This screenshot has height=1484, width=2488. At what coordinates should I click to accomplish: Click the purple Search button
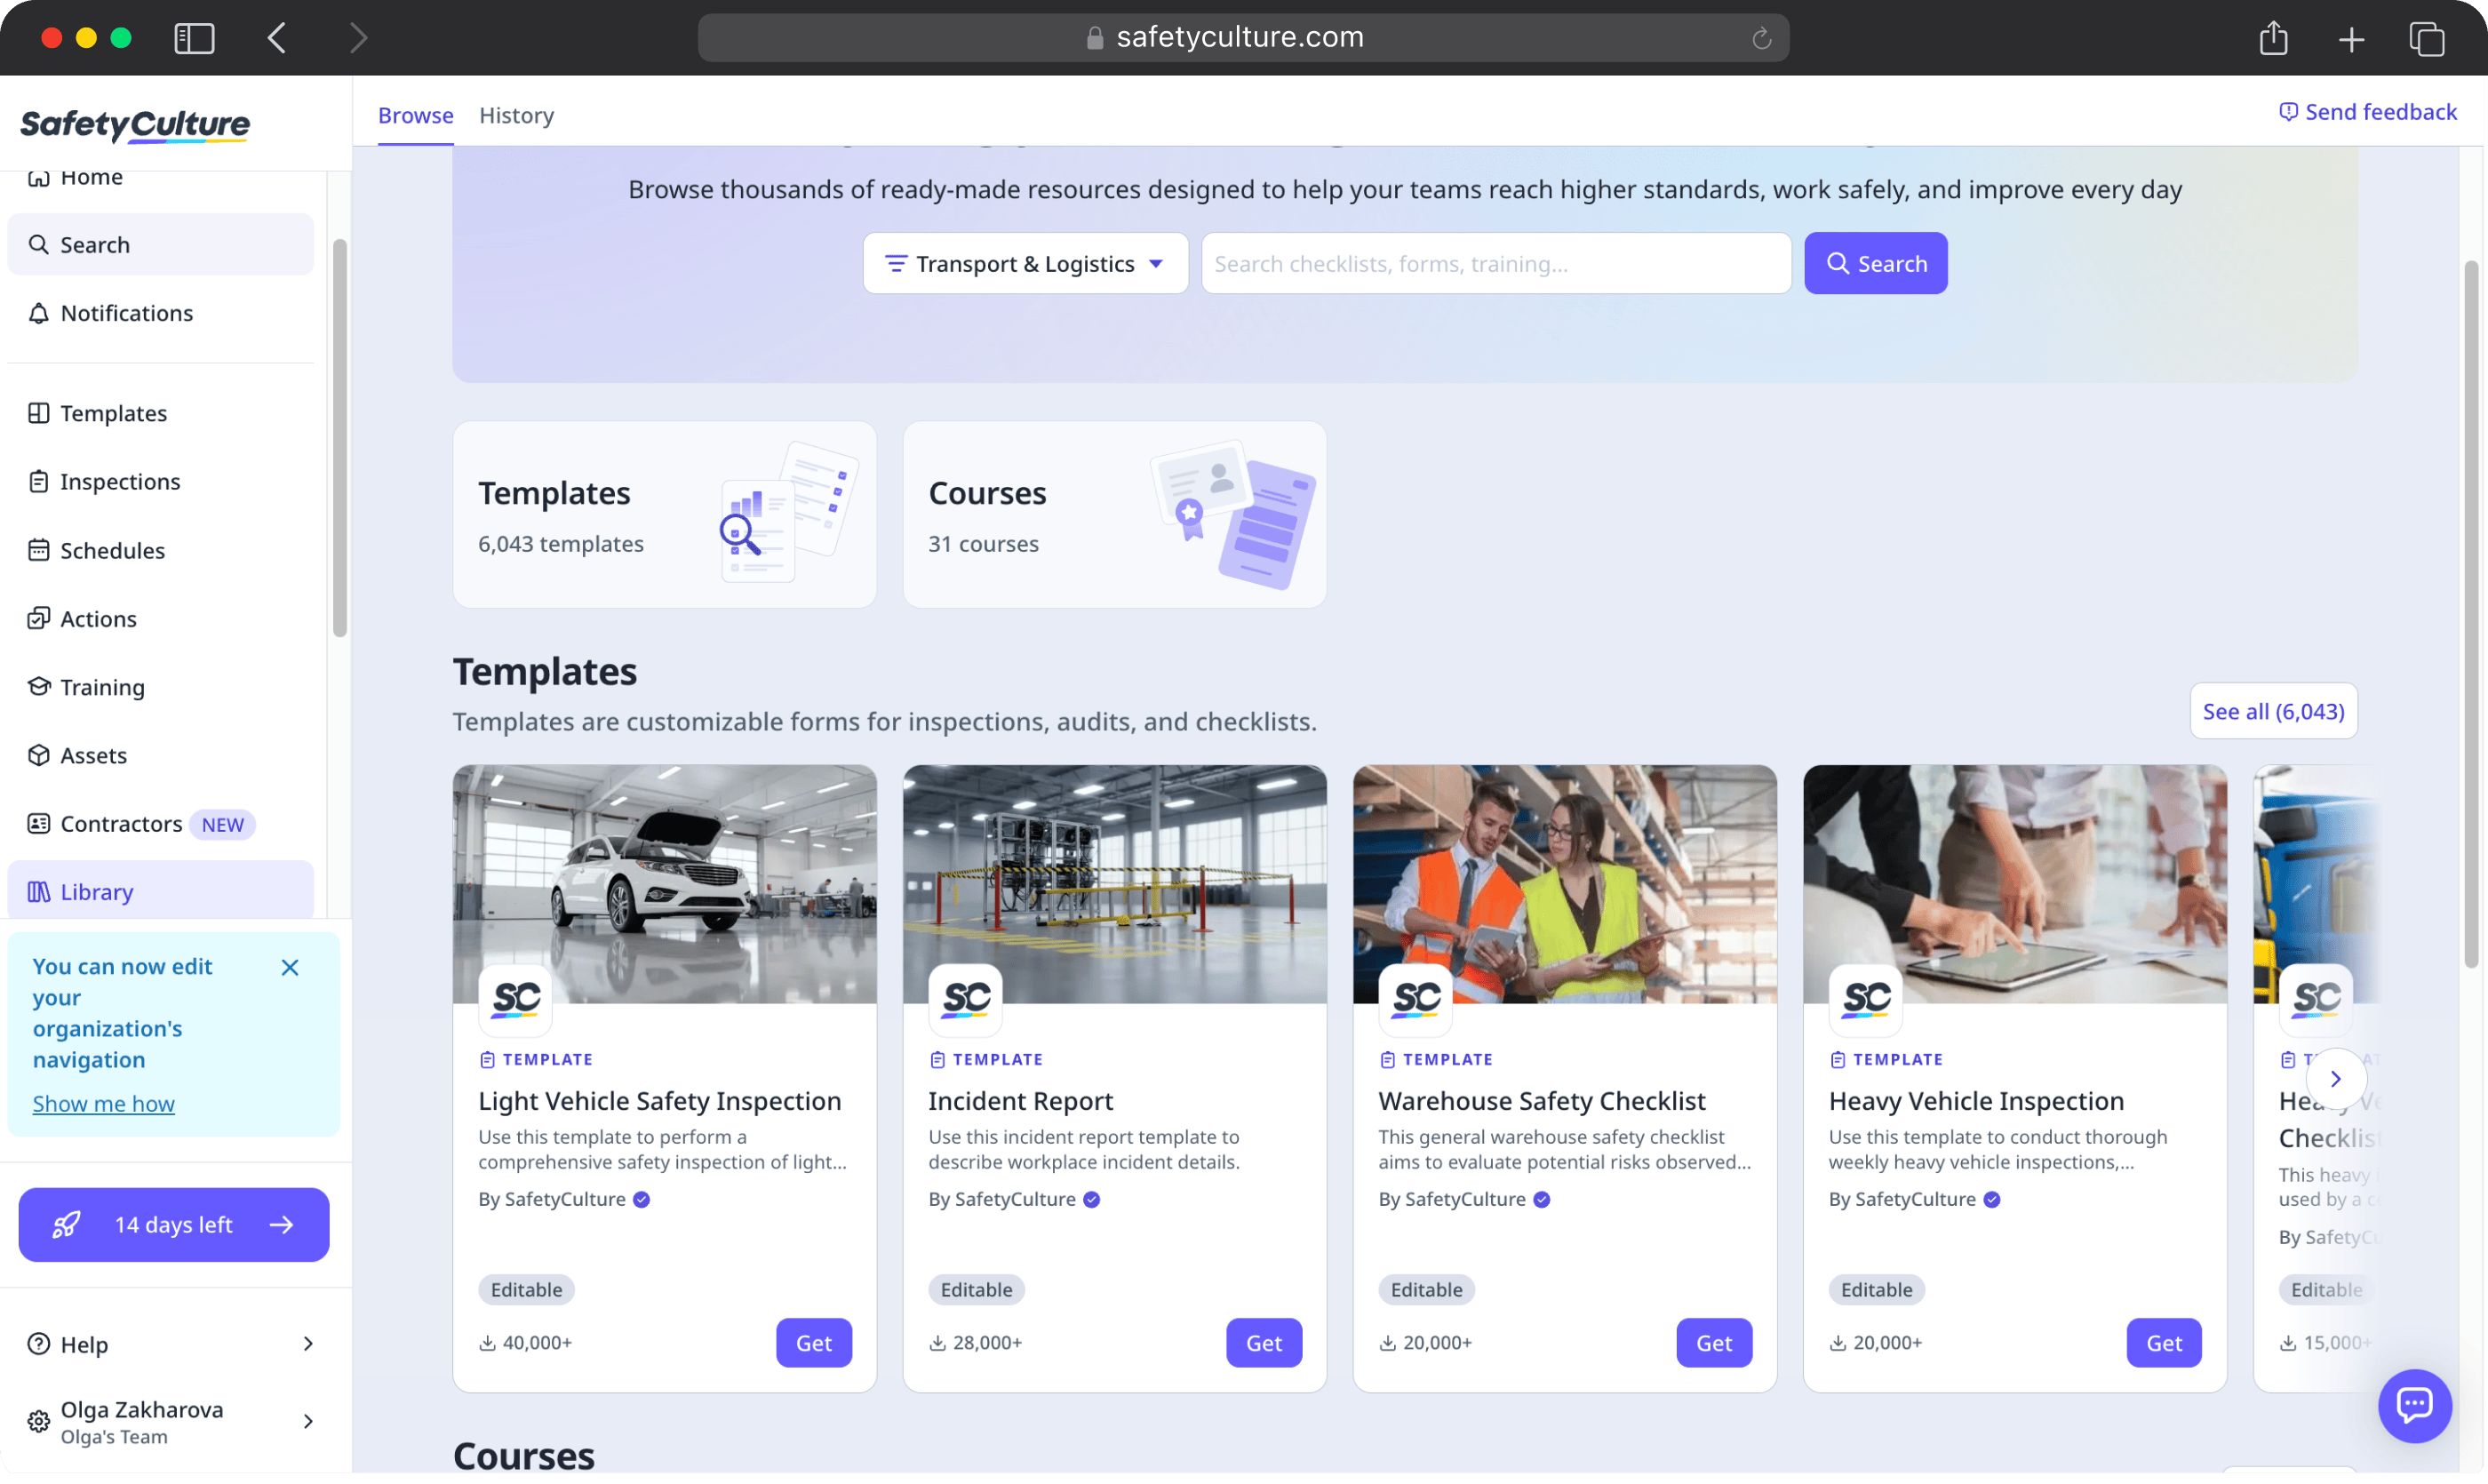pyautogui.click(x=1875, y=263)
